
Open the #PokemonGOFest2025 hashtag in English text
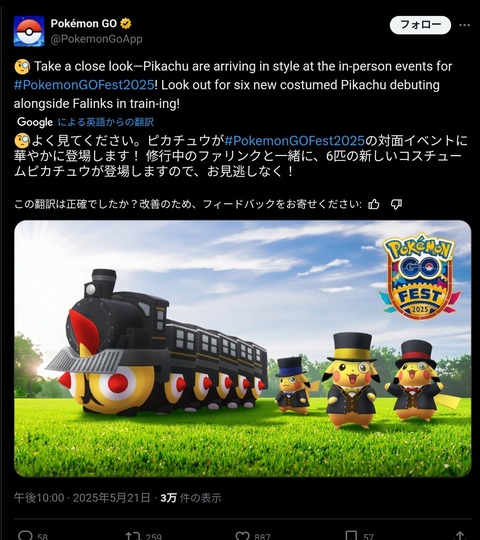click(x=84, y=85)
